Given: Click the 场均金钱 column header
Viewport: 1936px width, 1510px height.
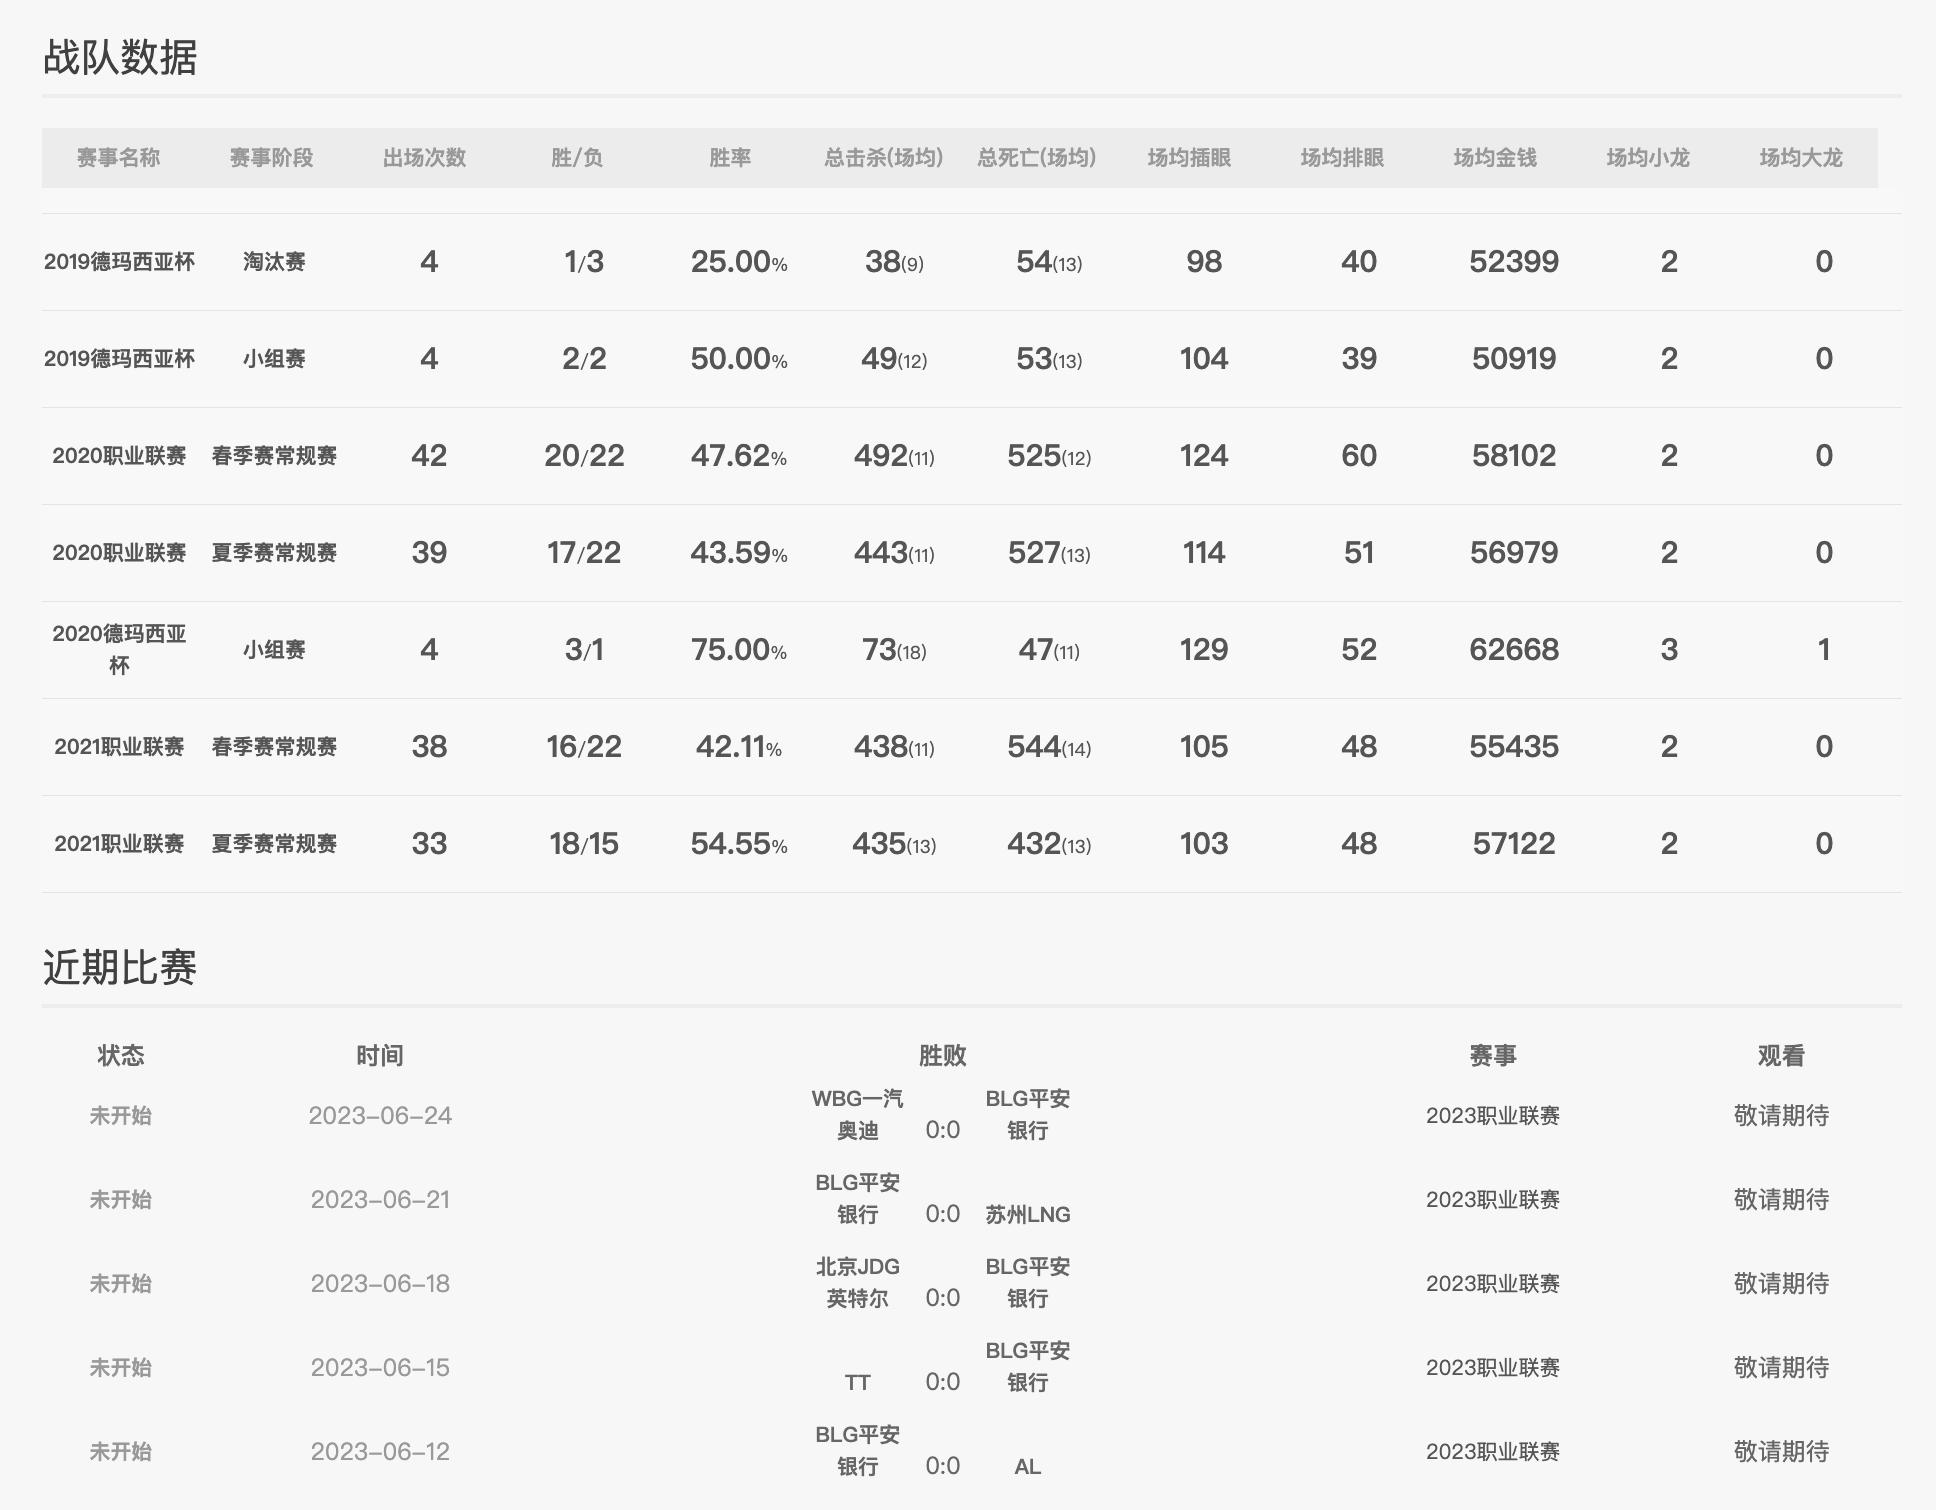Looking at the screenshot, I should [x=1494, y=157].
